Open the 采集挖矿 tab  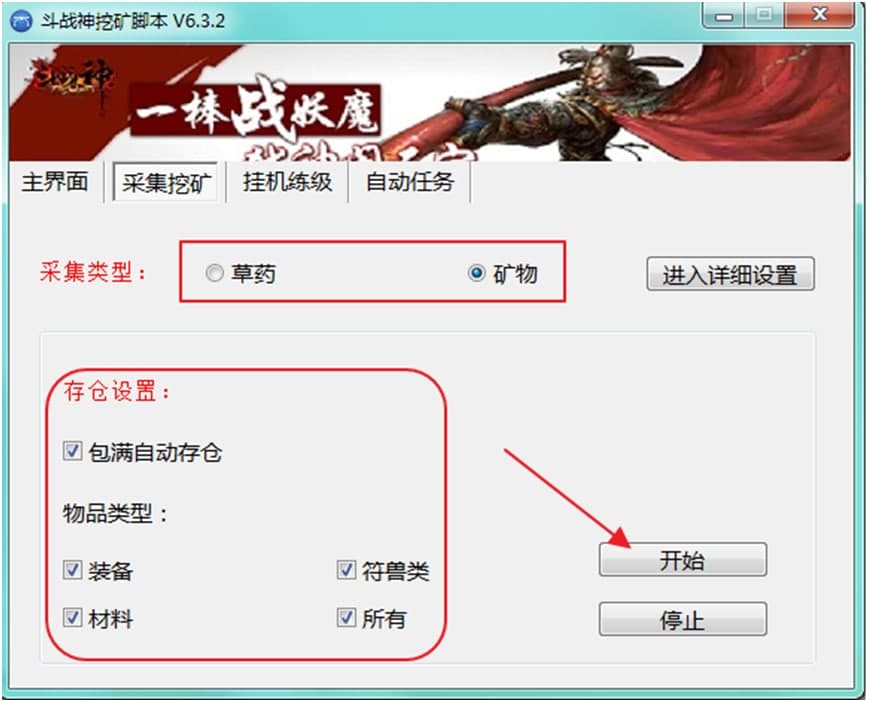point(166,183)
